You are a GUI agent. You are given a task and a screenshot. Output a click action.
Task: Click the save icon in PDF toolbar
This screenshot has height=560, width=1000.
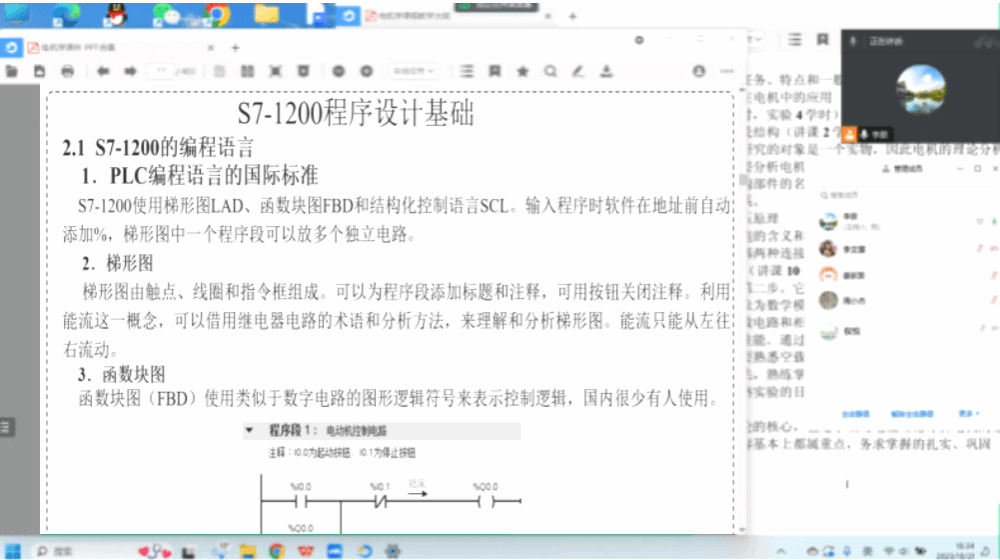(x=39, y=72)
